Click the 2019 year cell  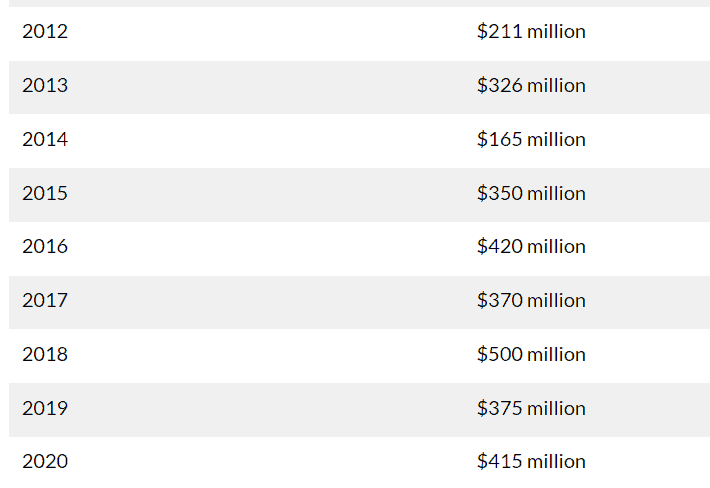(x=45, y=408)
